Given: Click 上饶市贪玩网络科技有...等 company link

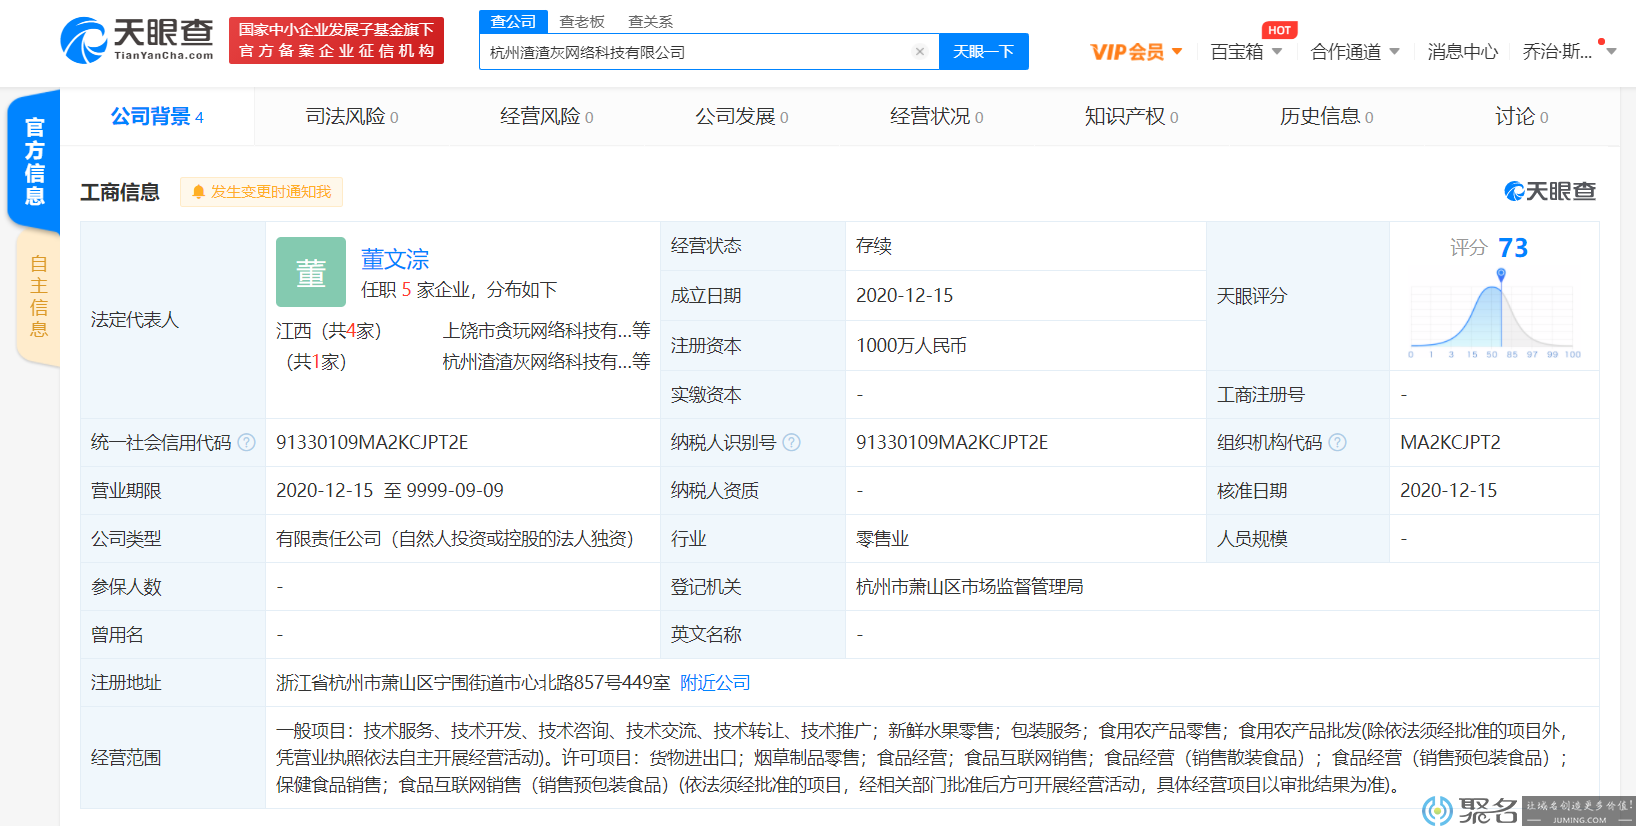Looking at the screenshot, I should 546,331.
